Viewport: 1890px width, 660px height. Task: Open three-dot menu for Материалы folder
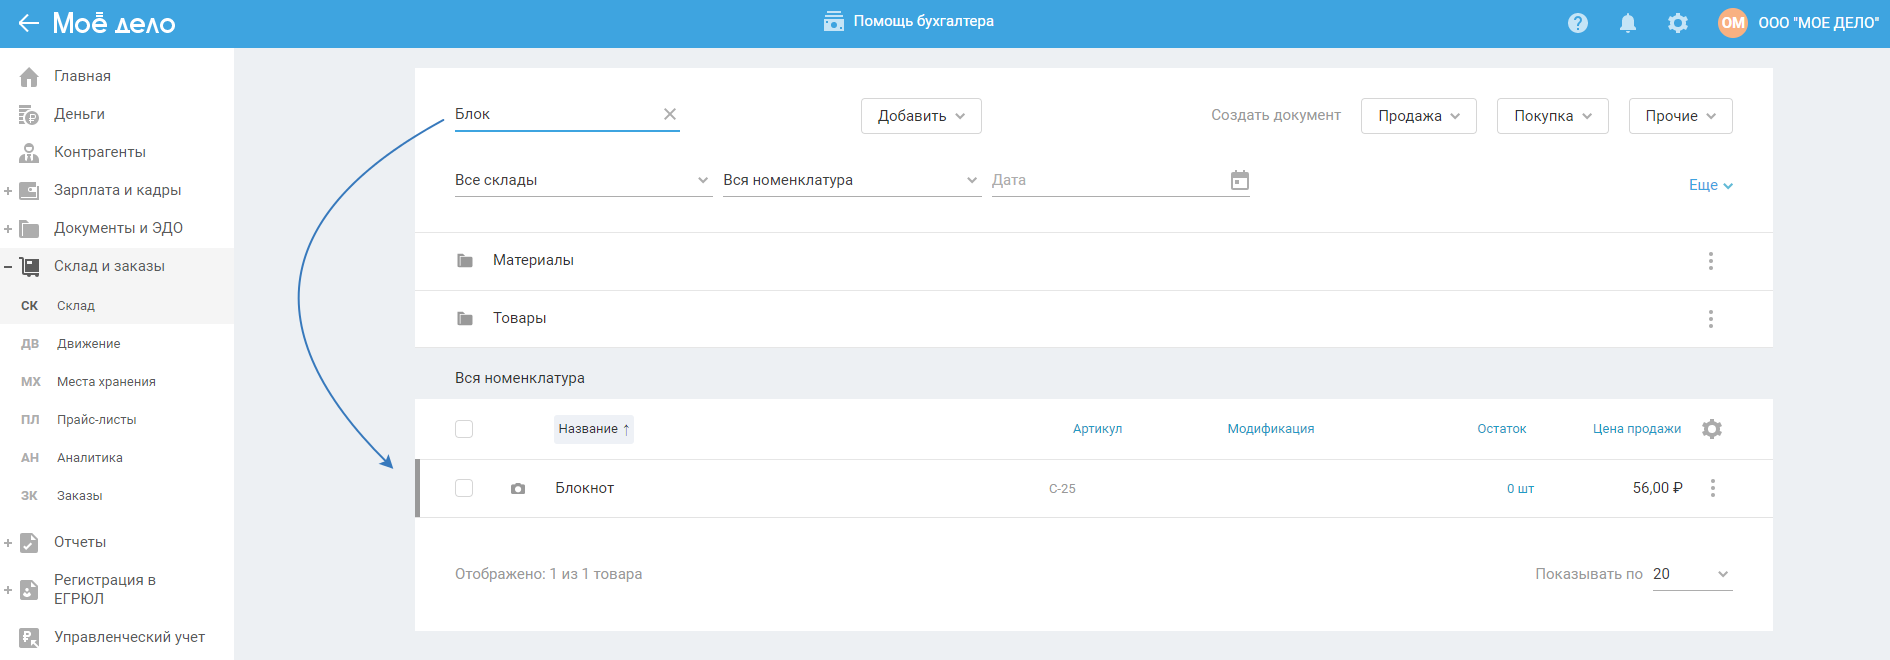coord(1710,261)
